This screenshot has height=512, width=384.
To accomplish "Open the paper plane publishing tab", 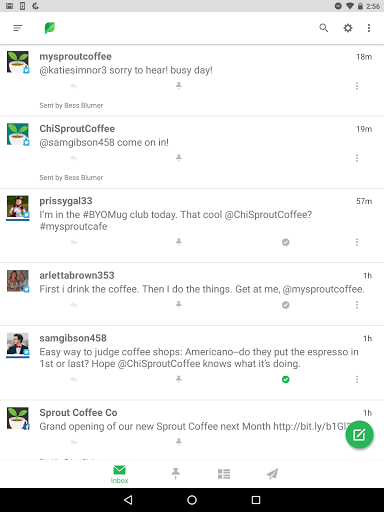I will (272, 474).
